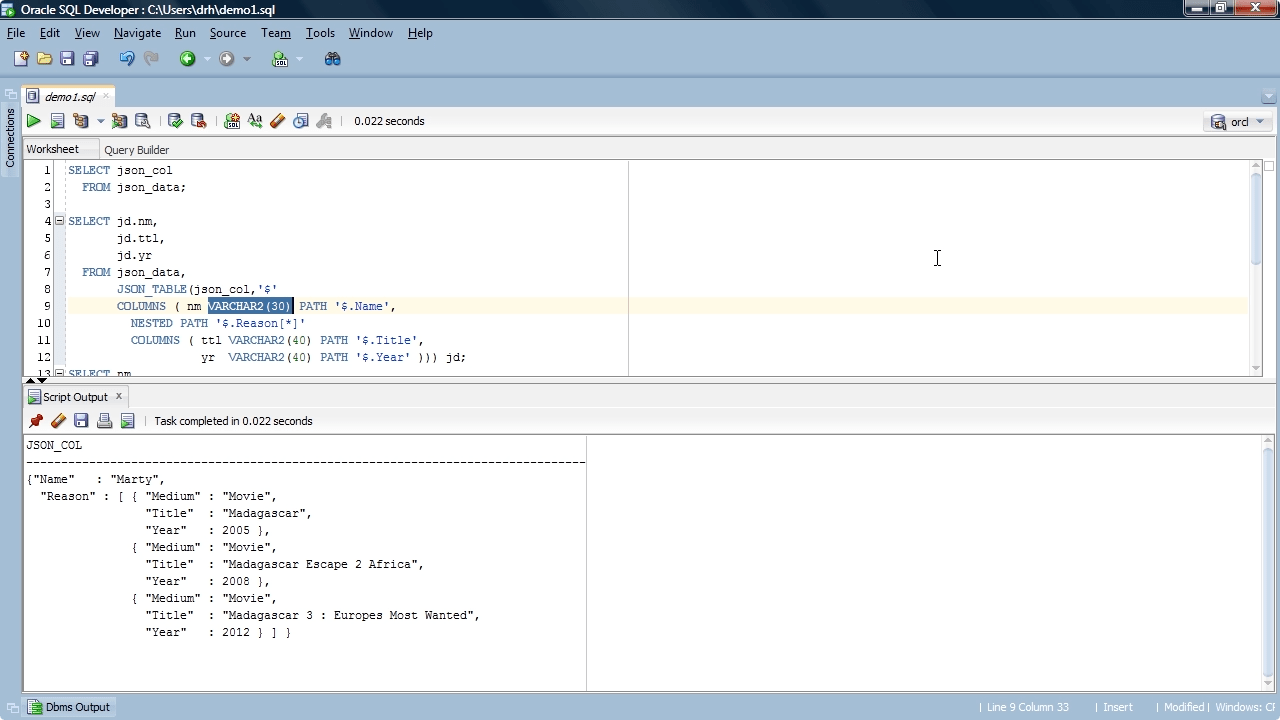Switch to the Query Builder tab
This screenshot has width=1280, height=720.
click(136, 149)
